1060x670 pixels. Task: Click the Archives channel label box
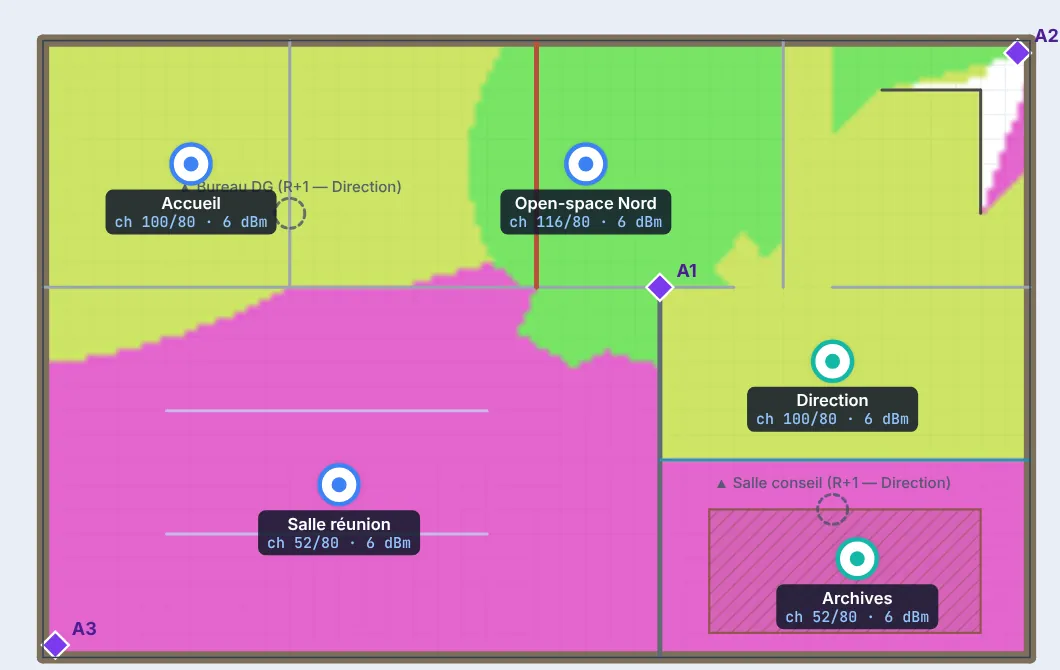tap(857, 607)
